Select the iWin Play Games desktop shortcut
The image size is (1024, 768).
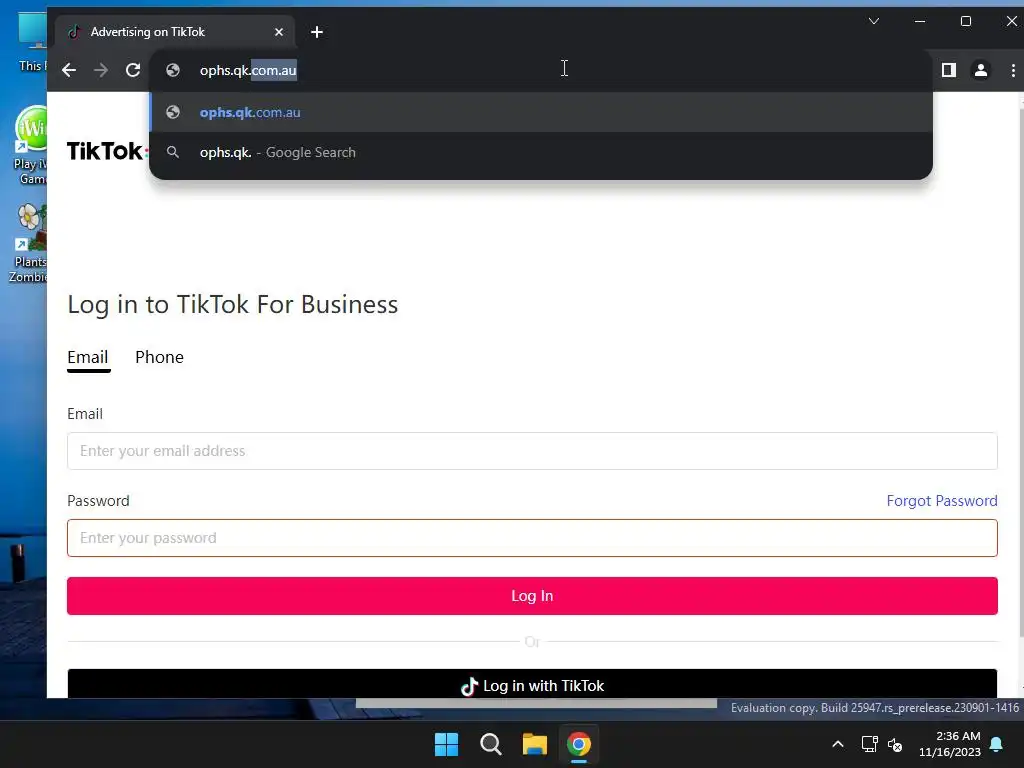tap(30, 145)
